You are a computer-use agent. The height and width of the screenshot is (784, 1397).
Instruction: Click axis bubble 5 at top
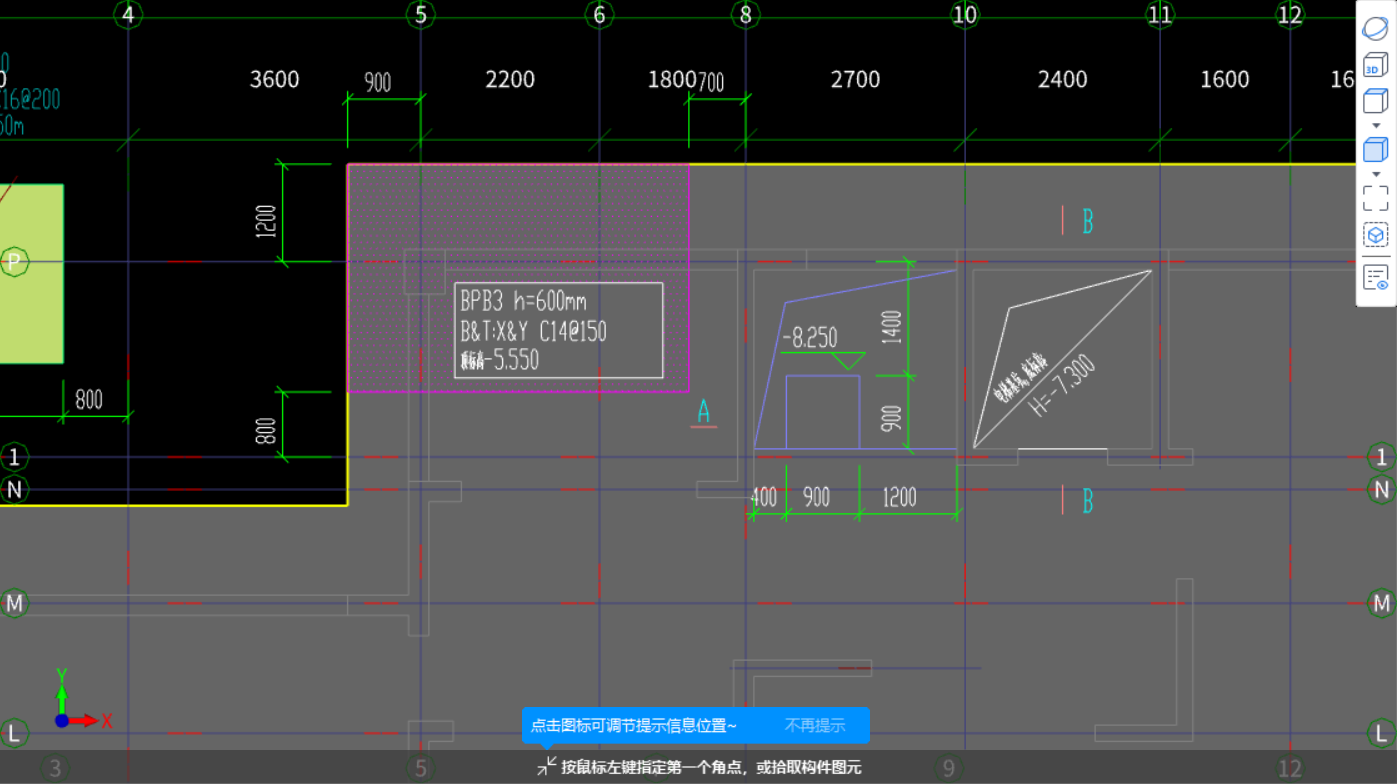tap(420, 14)
